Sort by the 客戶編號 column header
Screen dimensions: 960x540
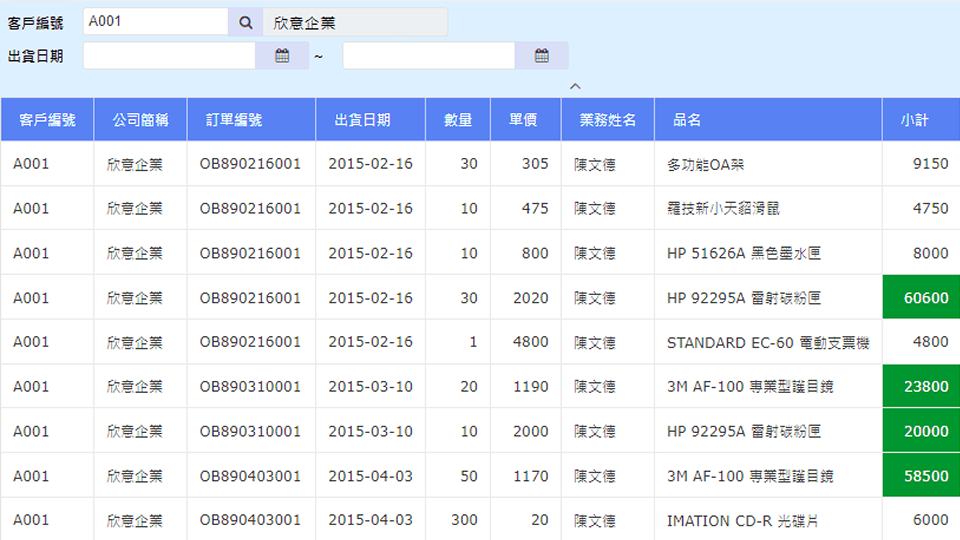pos(47,120)
